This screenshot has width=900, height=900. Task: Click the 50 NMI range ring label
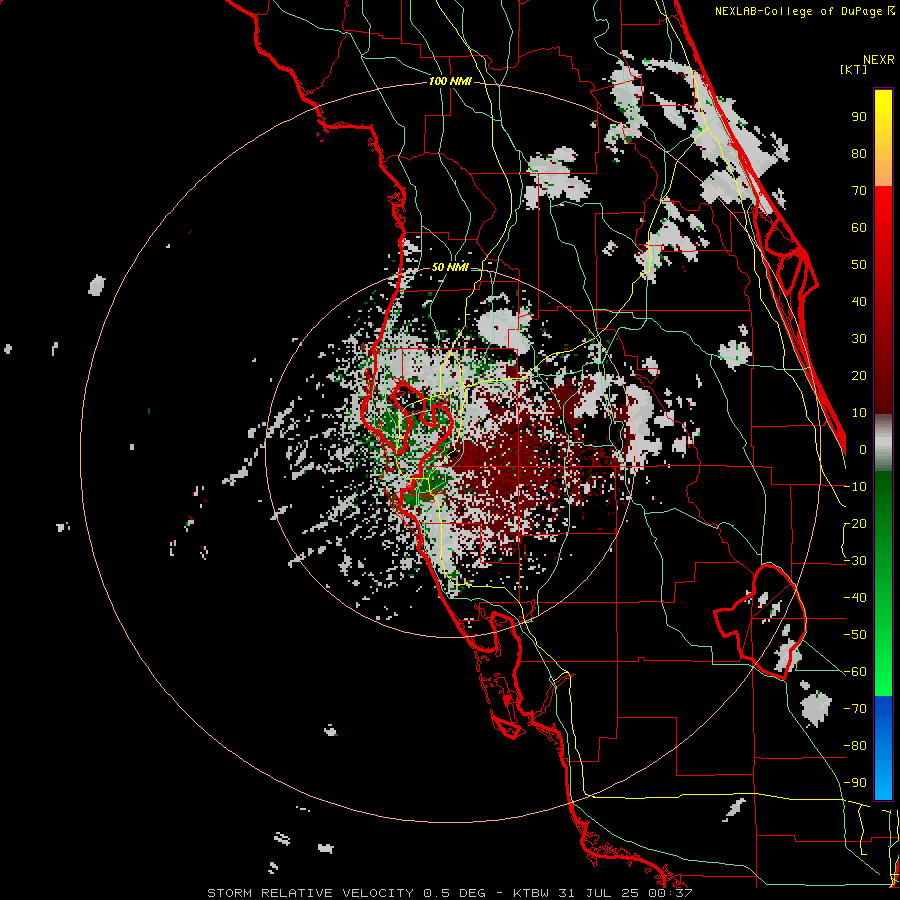[450, 267]
